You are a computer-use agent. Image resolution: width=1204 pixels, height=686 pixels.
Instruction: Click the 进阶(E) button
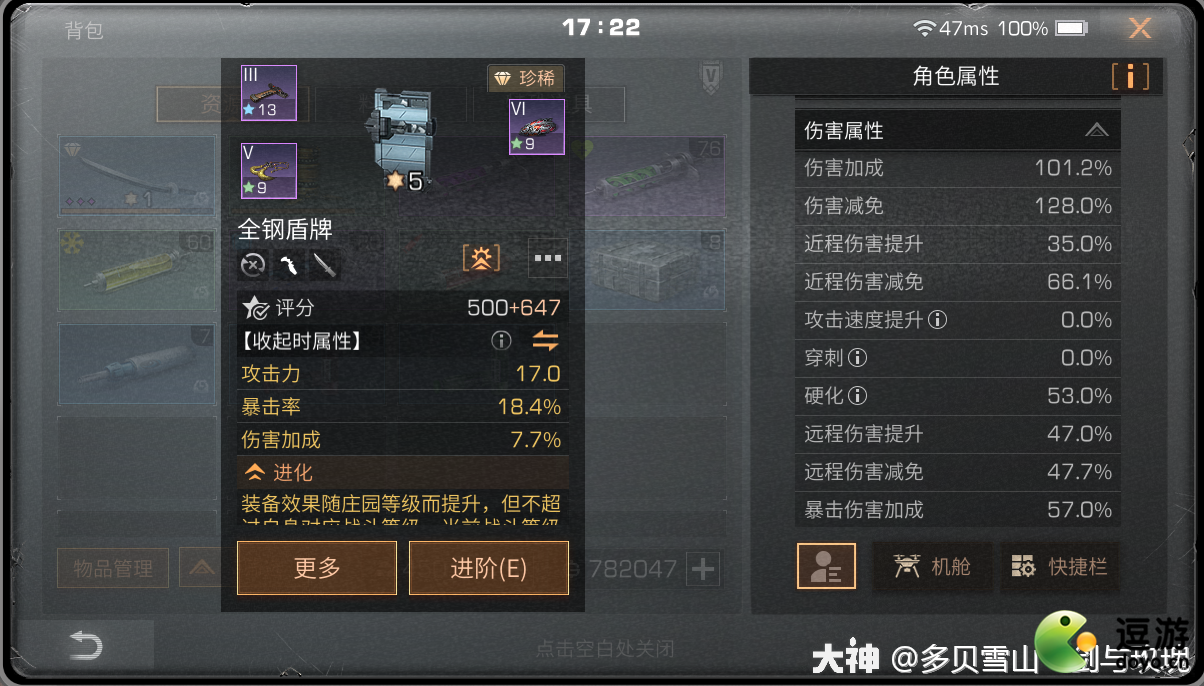point(489,568)
